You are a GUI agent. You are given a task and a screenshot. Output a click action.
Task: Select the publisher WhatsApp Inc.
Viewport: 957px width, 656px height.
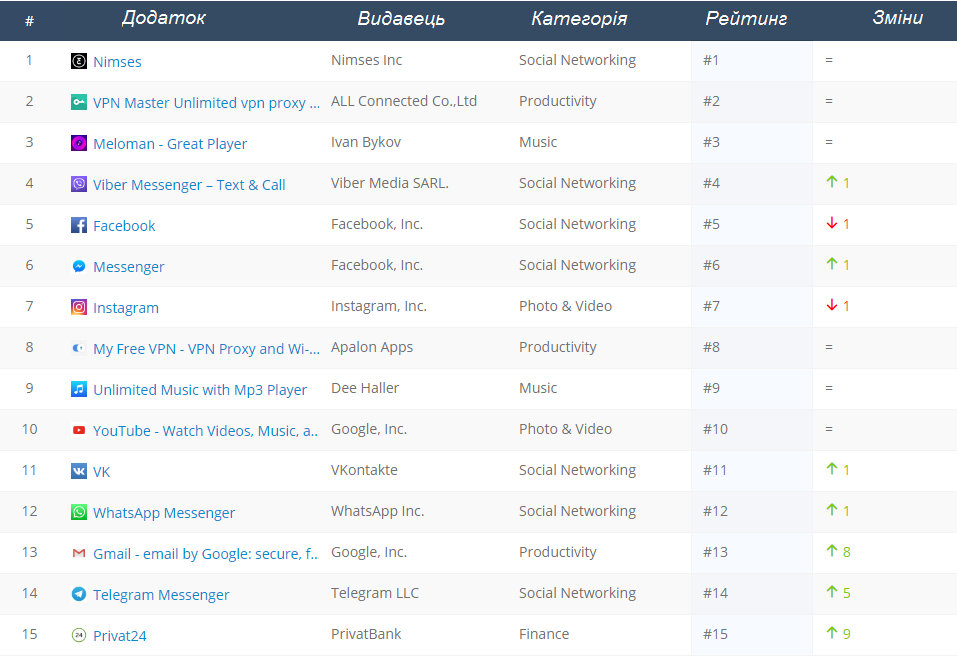(378, 511)
